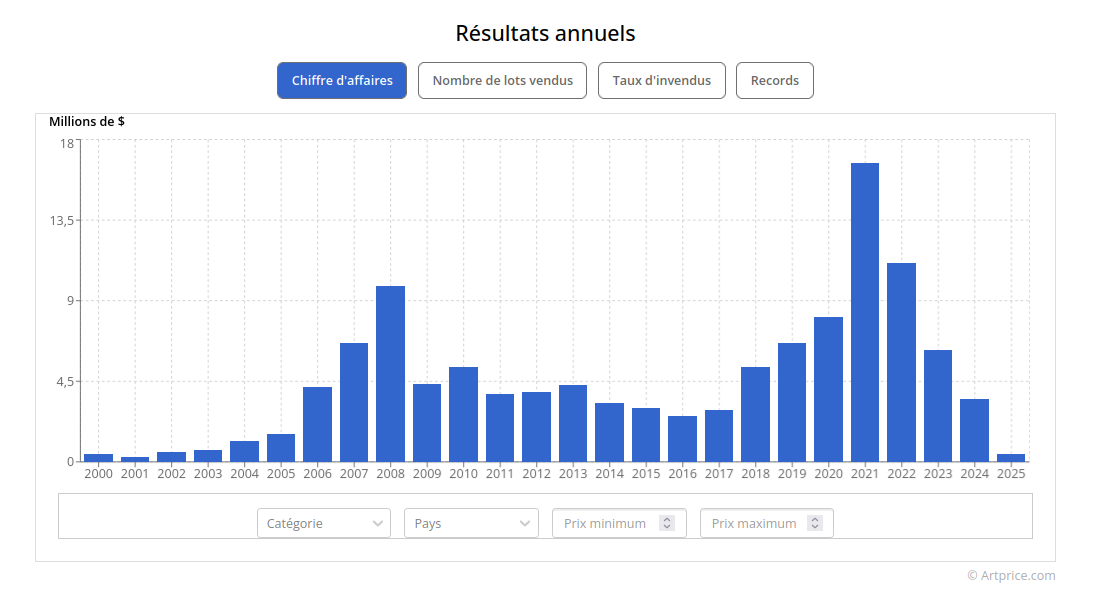Click the Prix maximum input field
Viewport: 1095px width, 609px height.
tap(767, 523)
